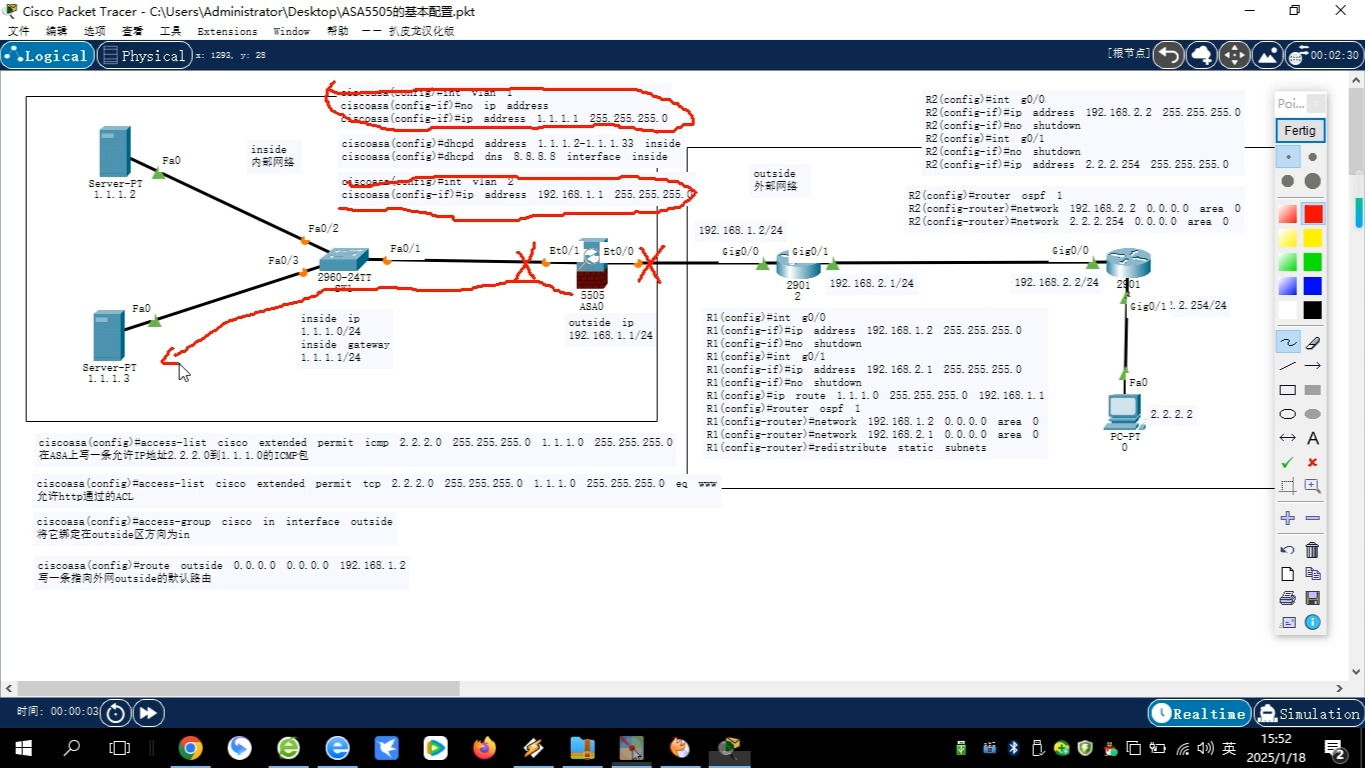
Task: Click the magnifier zoom-area tool
Action: click(1313, 486)
